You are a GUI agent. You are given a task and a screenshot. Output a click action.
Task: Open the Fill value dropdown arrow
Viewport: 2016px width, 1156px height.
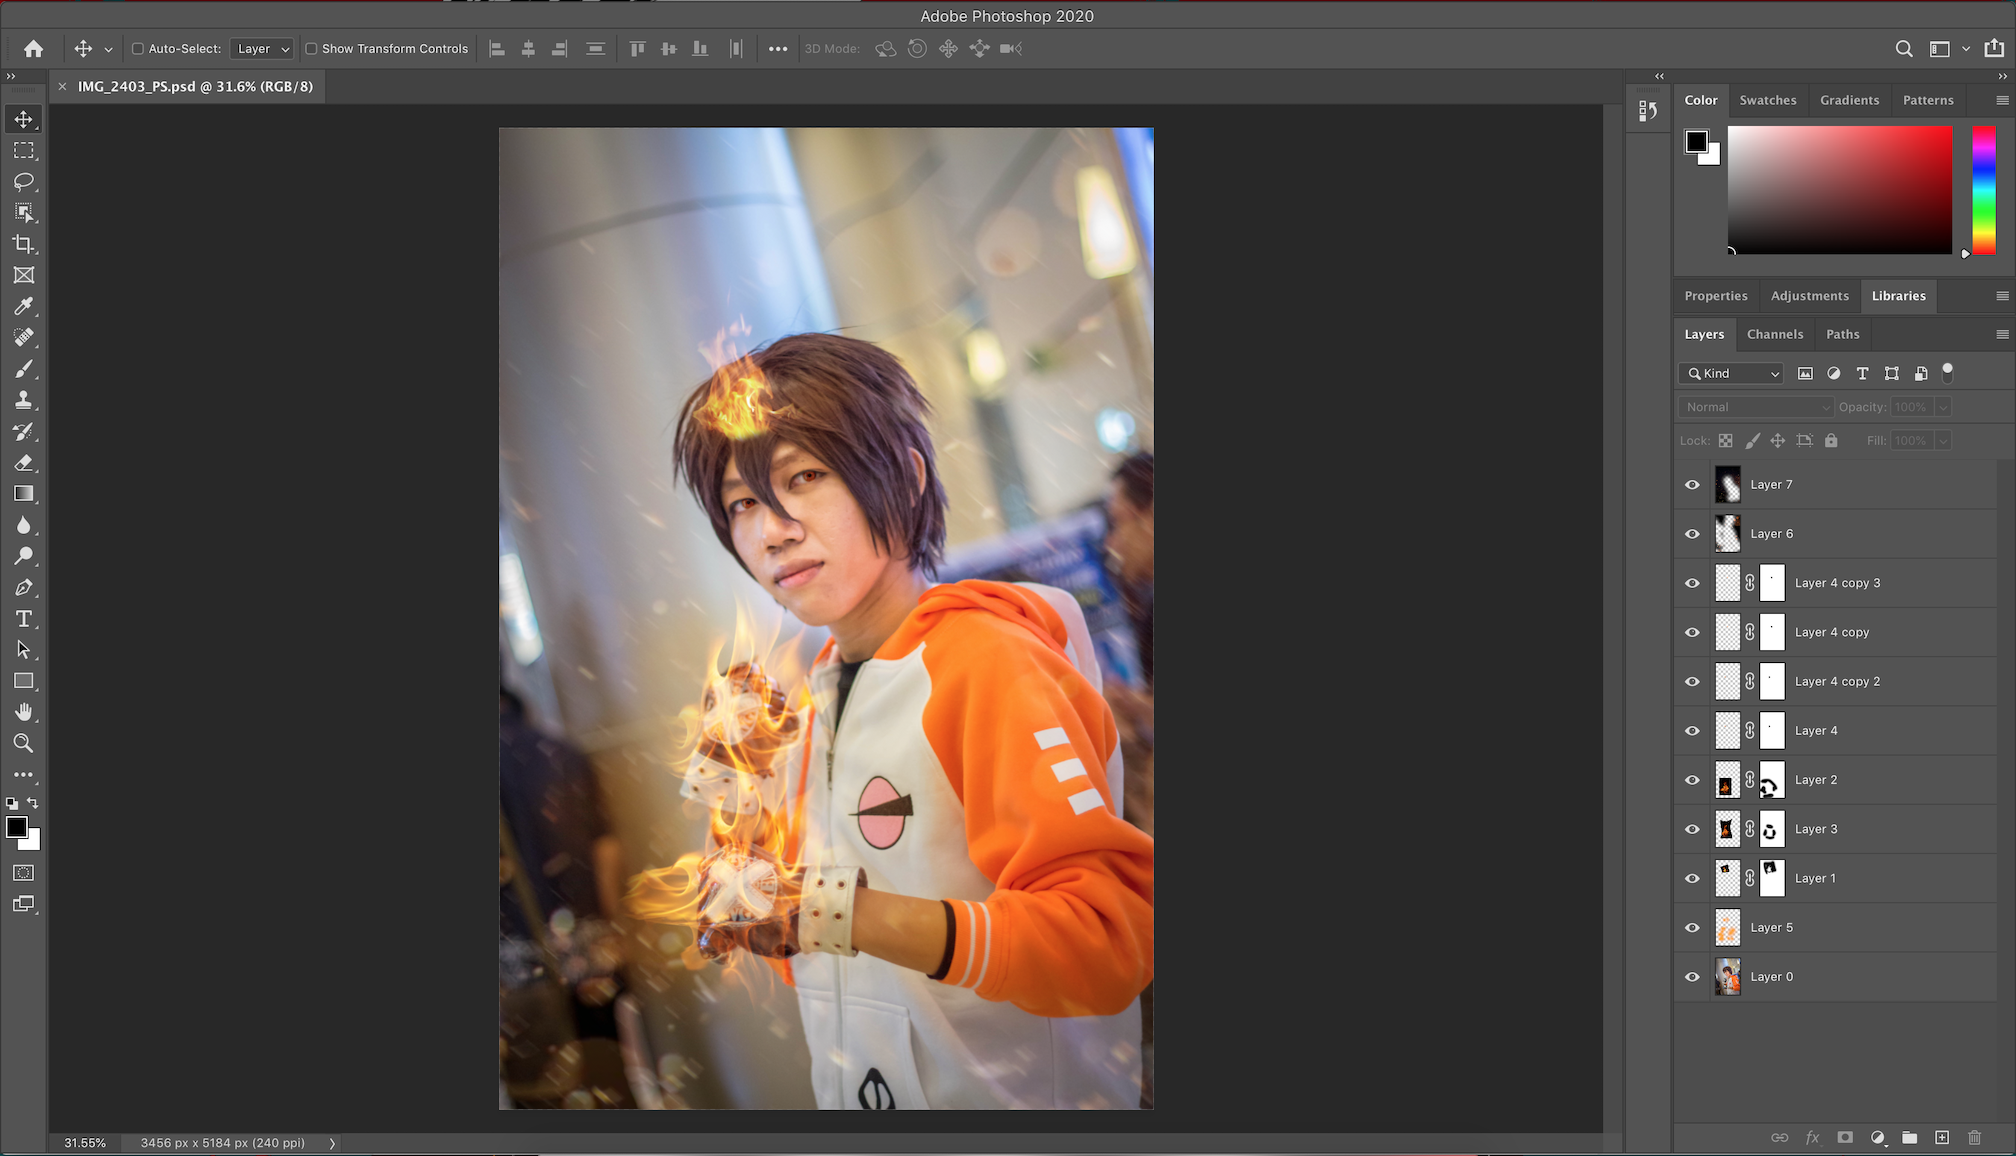(x=1943, y=441)
